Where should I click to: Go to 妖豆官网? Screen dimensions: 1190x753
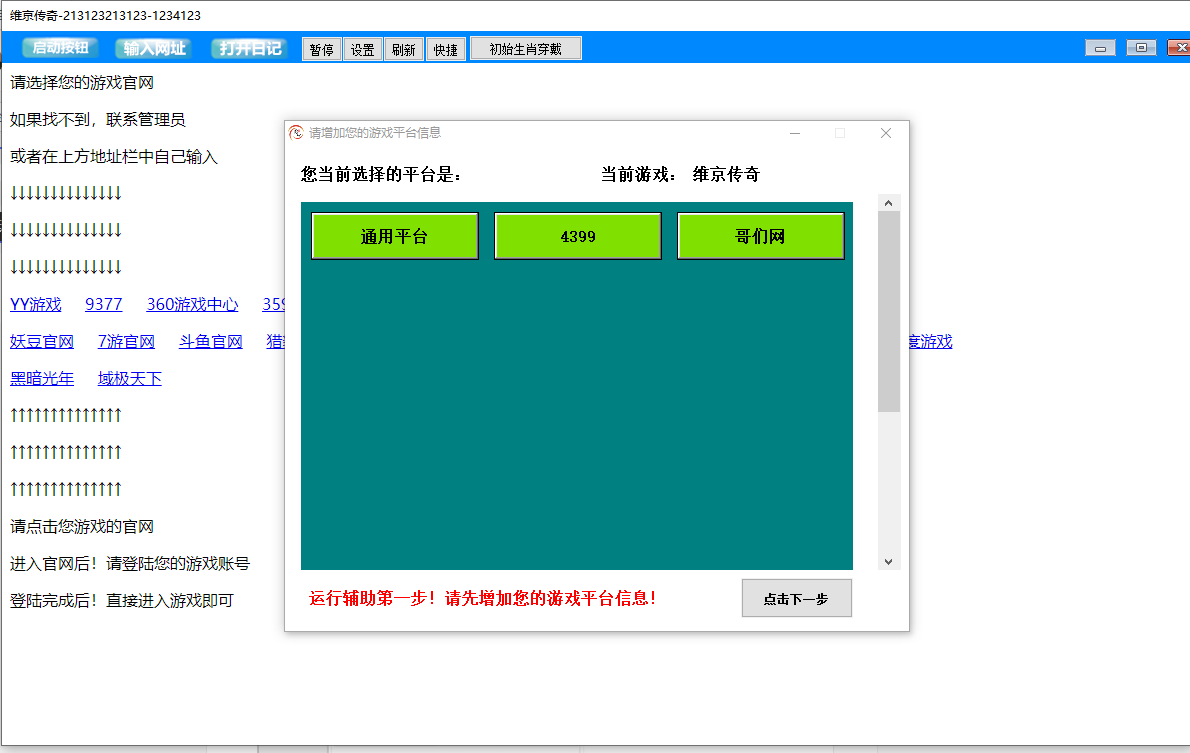pos(42,341)
